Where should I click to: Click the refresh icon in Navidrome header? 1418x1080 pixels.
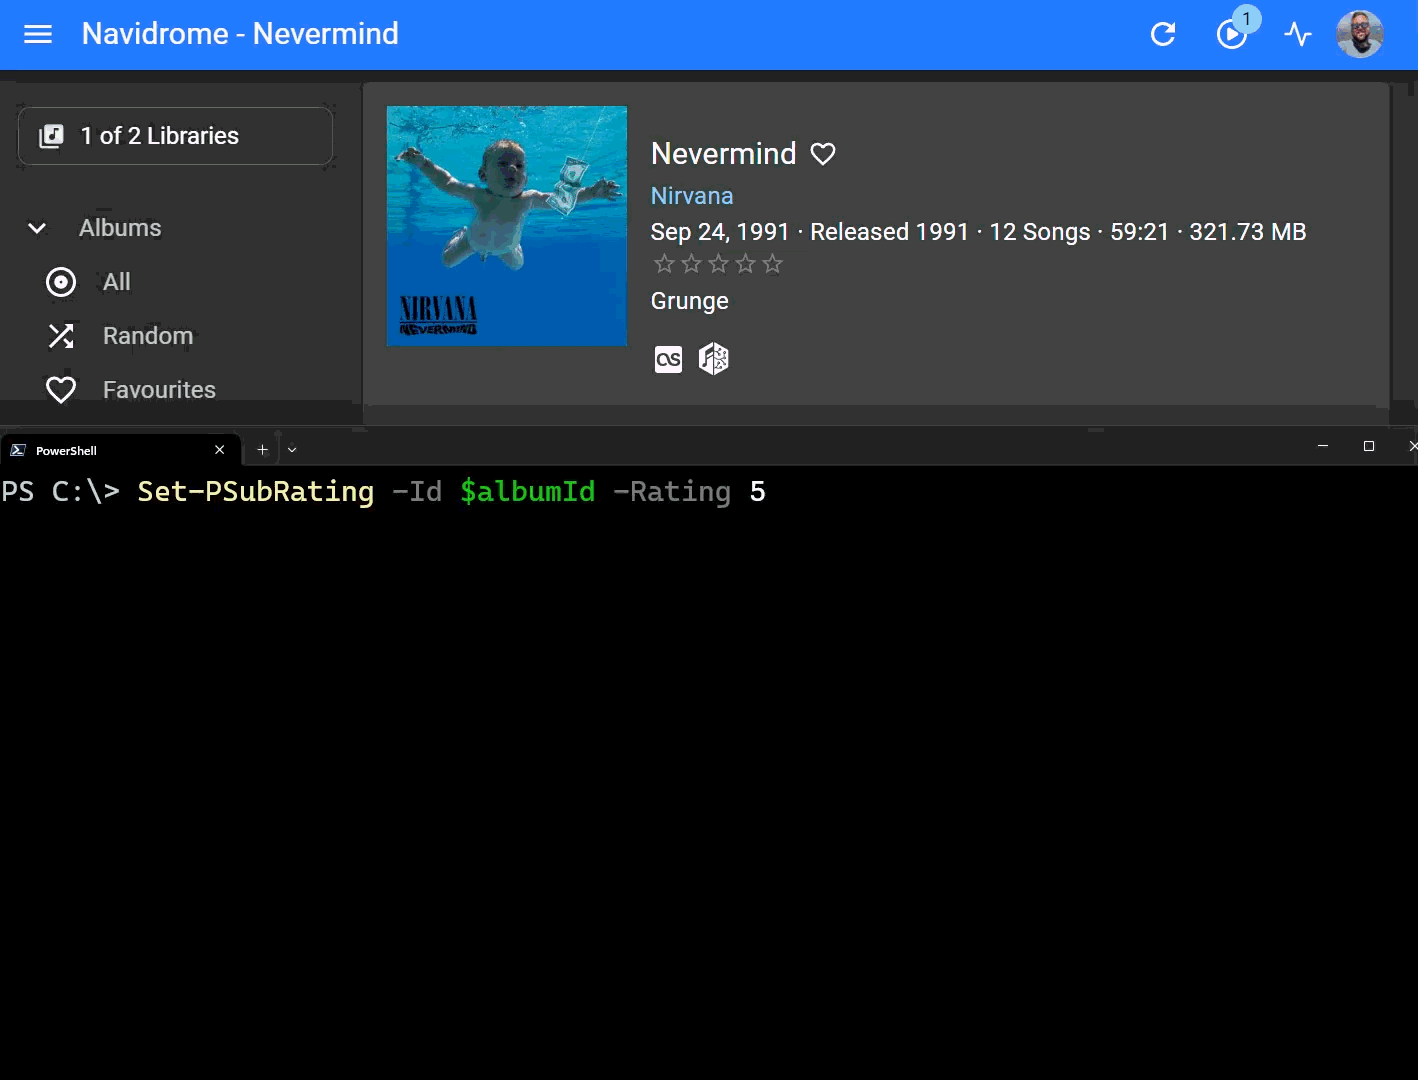pos(1162,35)
